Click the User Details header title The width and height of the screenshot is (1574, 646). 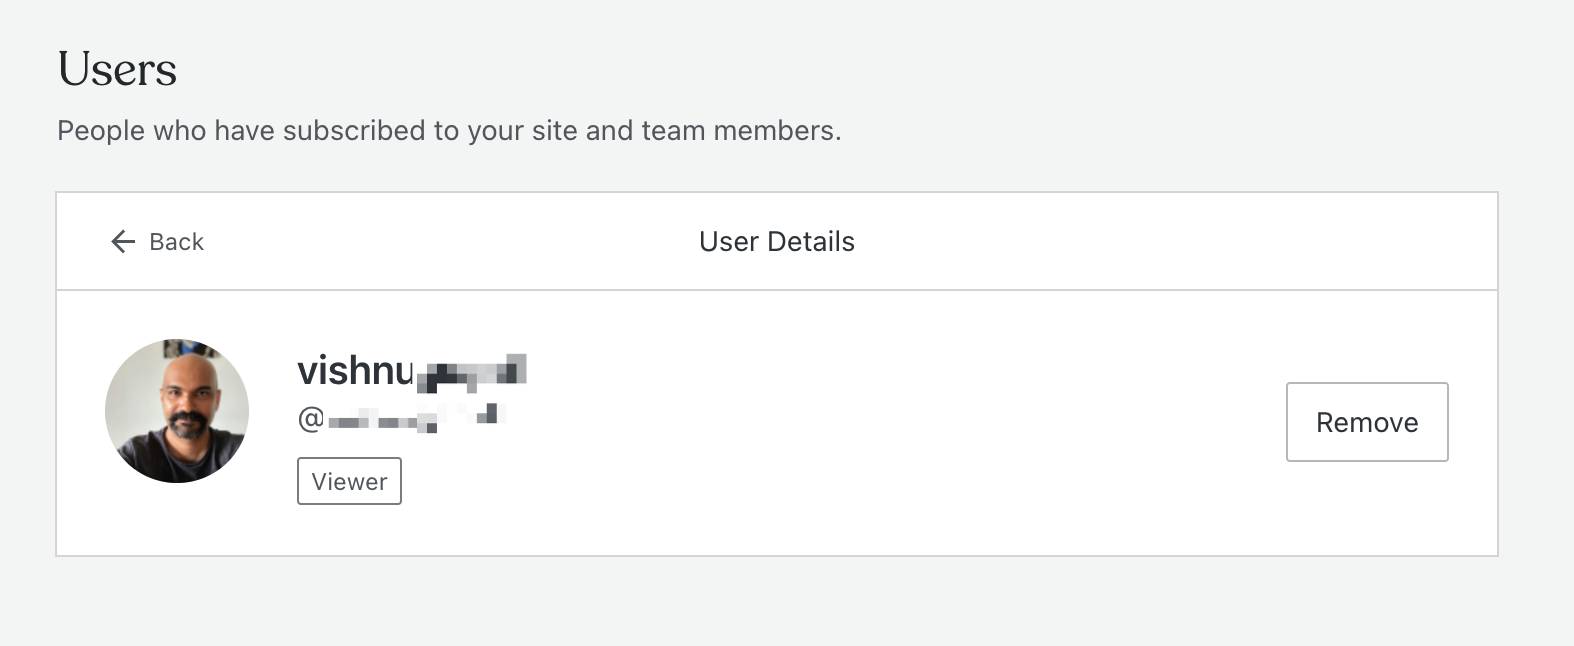point(777,242)
